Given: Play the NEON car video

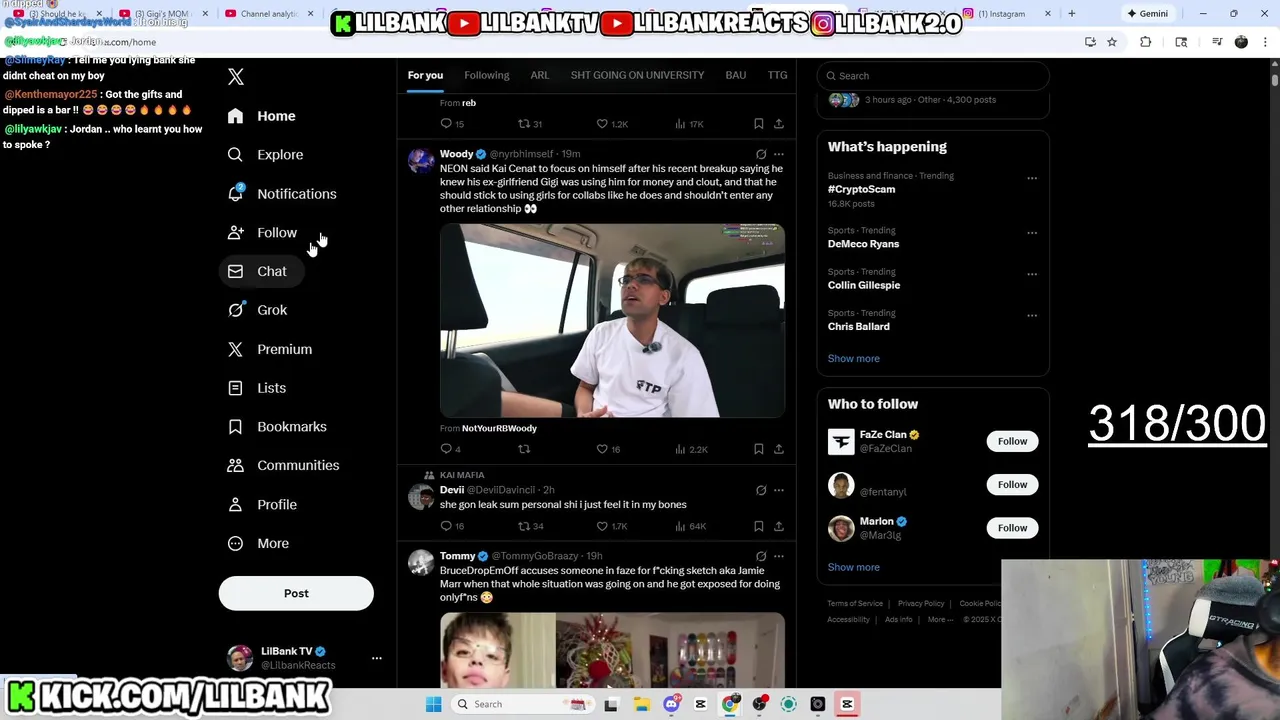Looking at the screenshot, I should click(612, 320).
